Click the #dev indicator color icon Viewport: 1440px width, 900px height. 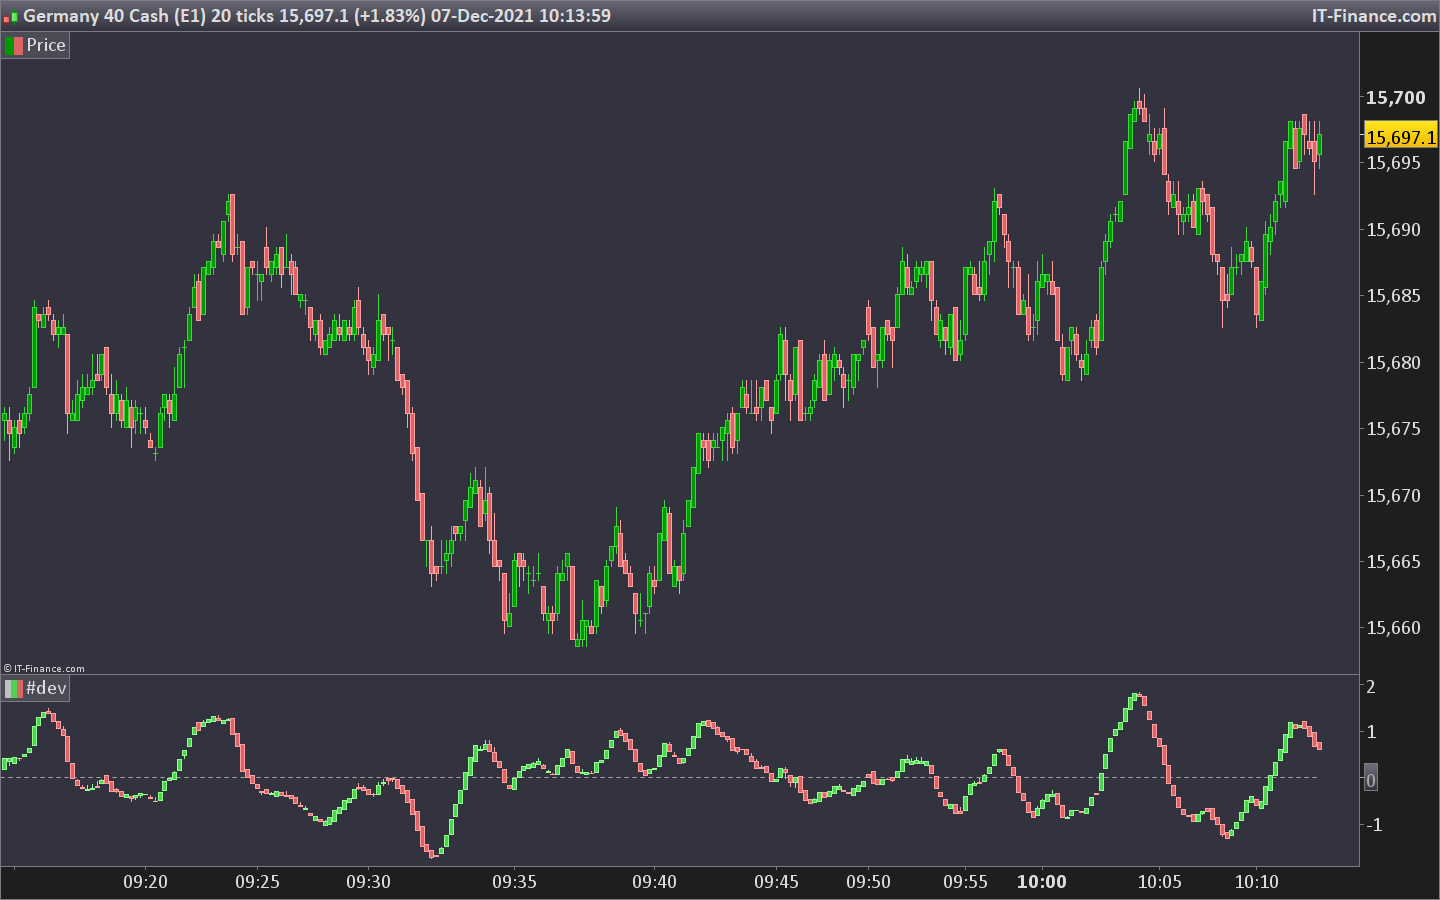14,688
